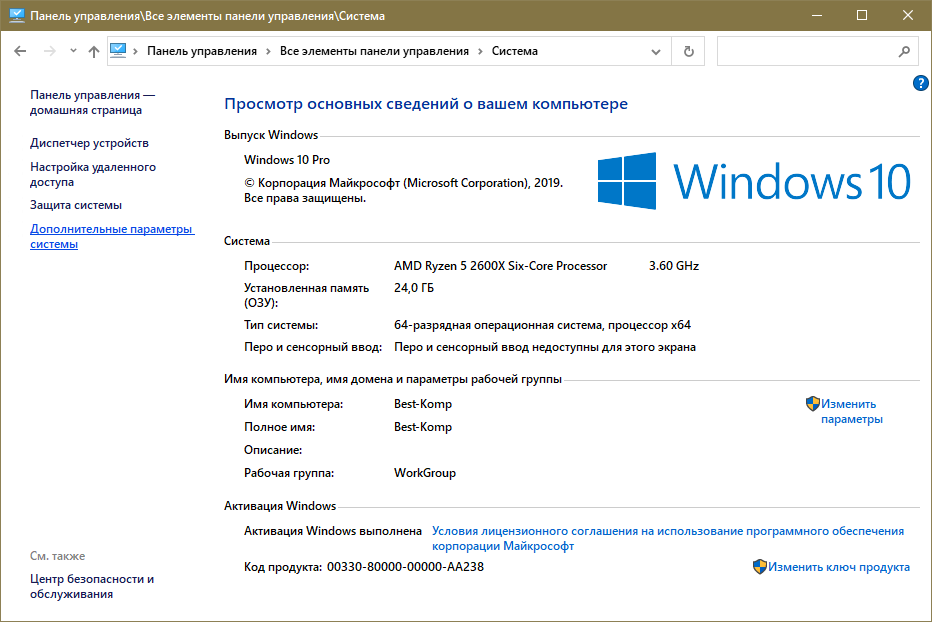Click the shield icon beside Изменить ключ продукта
Viewport: 932px width, 622px height.
[x=760, y=567]
